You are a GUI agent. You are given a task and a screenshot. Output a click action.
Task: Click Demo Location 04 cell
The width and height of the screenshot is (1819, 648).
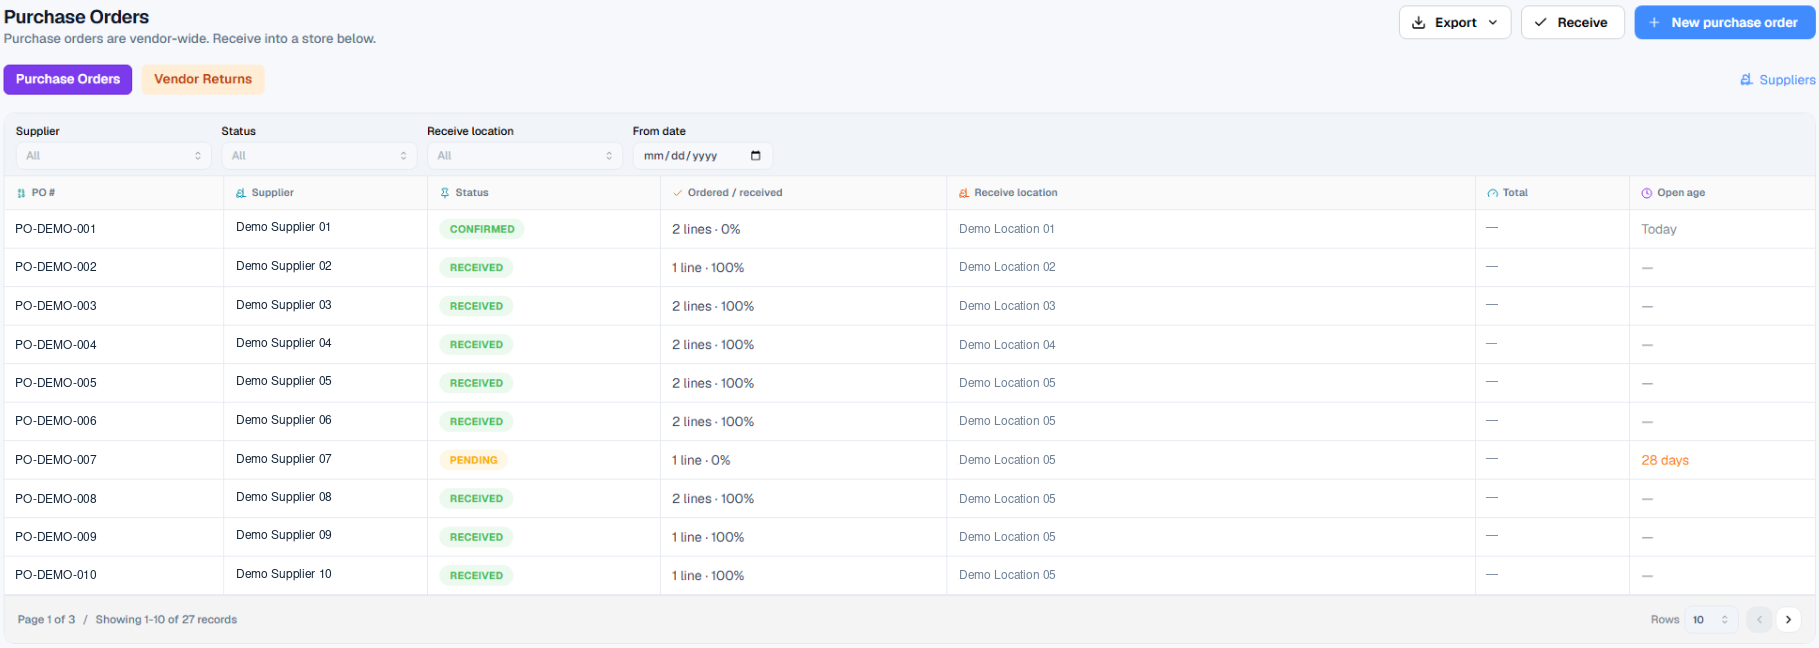(1007, 345)
